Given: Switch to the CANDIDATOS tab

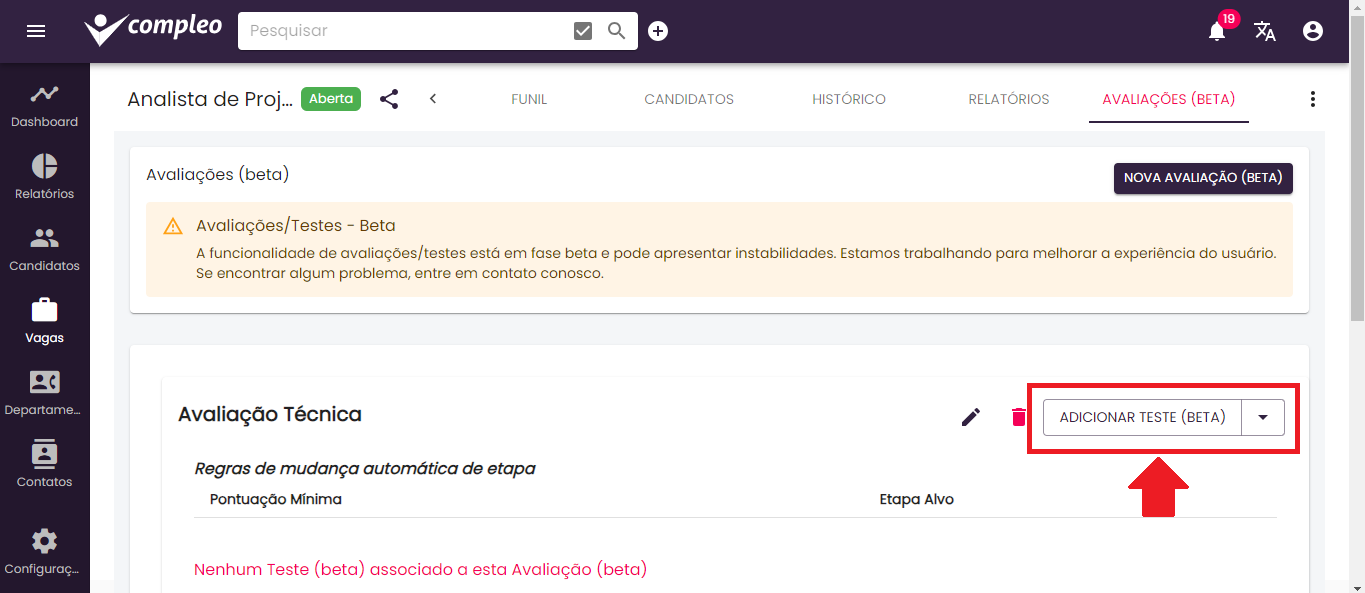Looking at the screenshot, I should (688, 99).
